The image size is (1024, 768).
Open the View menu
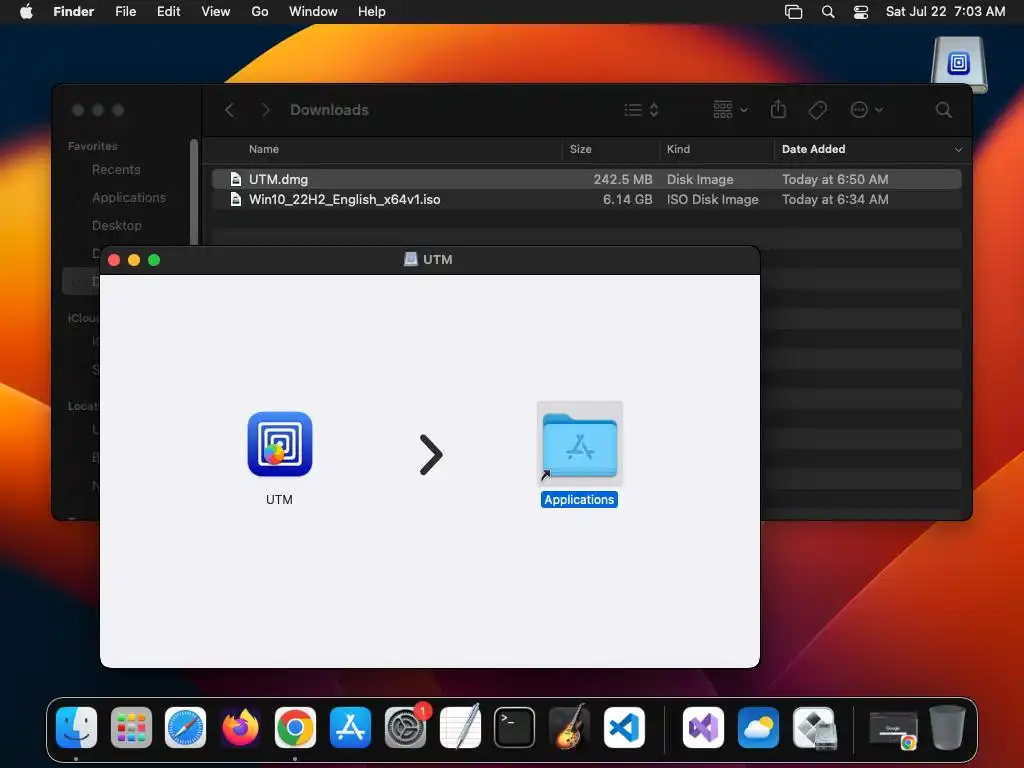point(216,11)
